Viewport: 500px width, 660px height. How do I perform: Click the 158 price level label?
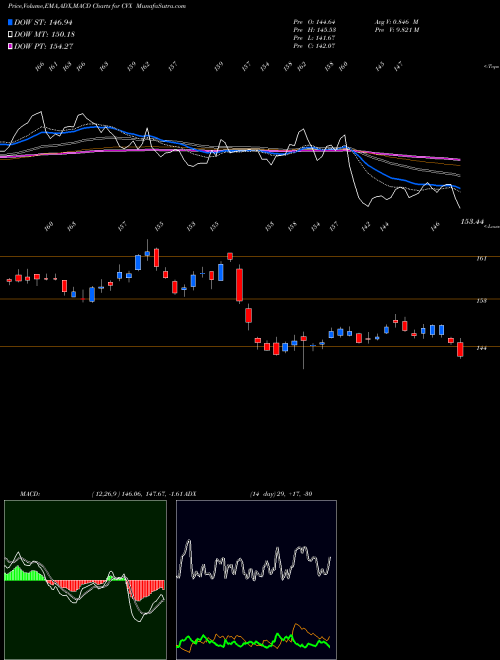point(481,301)
